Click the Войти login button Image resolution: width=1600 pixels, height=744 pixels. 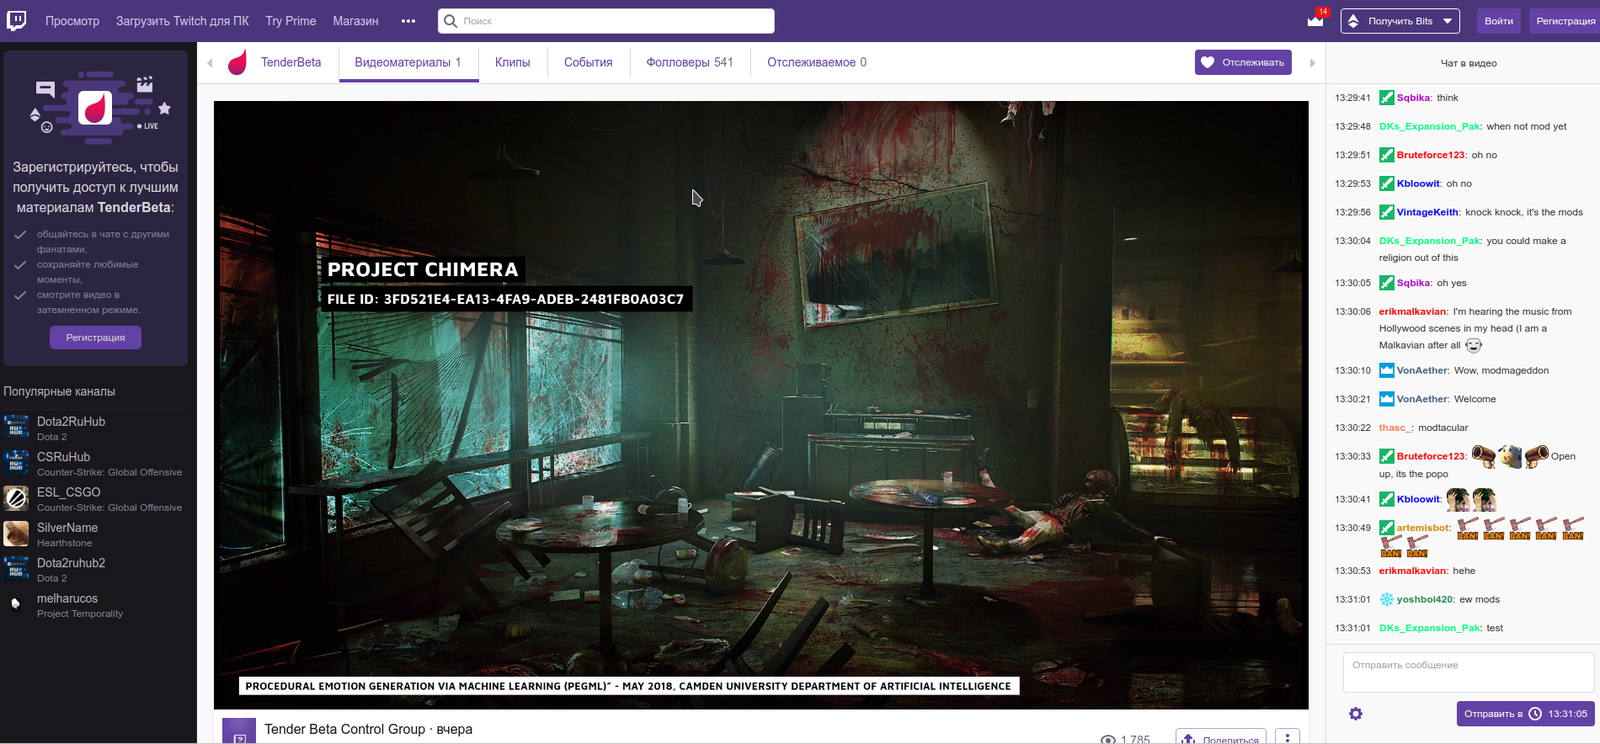[1498, 21]
